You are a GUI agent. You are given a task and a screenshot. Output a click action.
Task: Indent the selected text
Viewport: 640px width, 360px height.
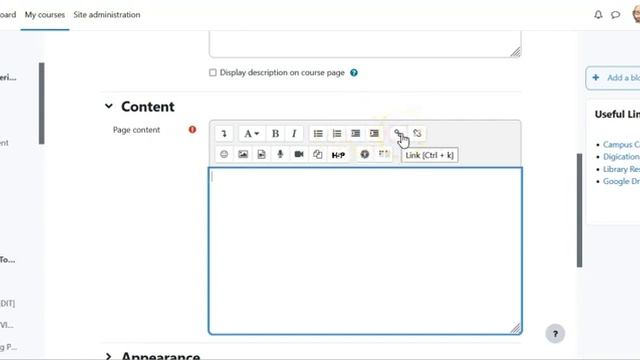(x=374, y=133)
